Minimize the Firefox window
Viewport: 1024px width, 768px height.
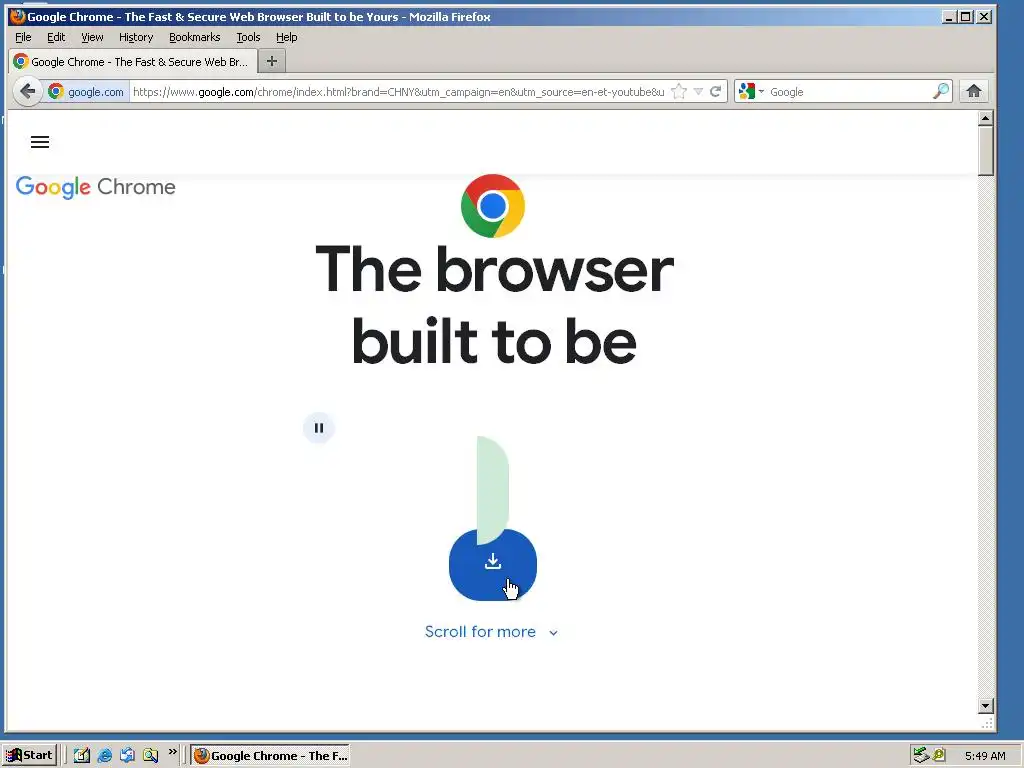pos(950,16)
